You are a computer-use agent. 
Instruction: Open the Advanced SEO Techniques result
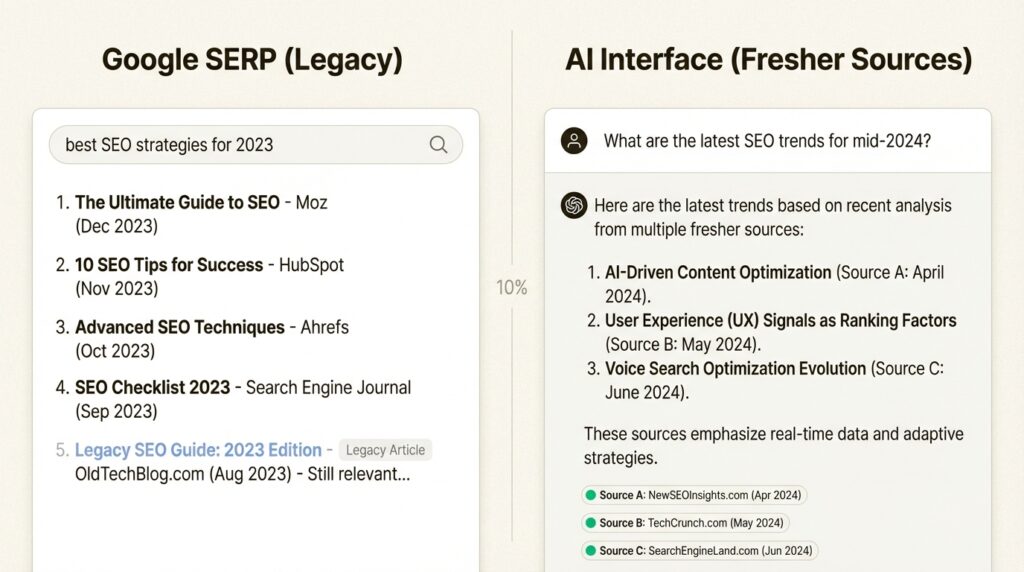(180, 327)
